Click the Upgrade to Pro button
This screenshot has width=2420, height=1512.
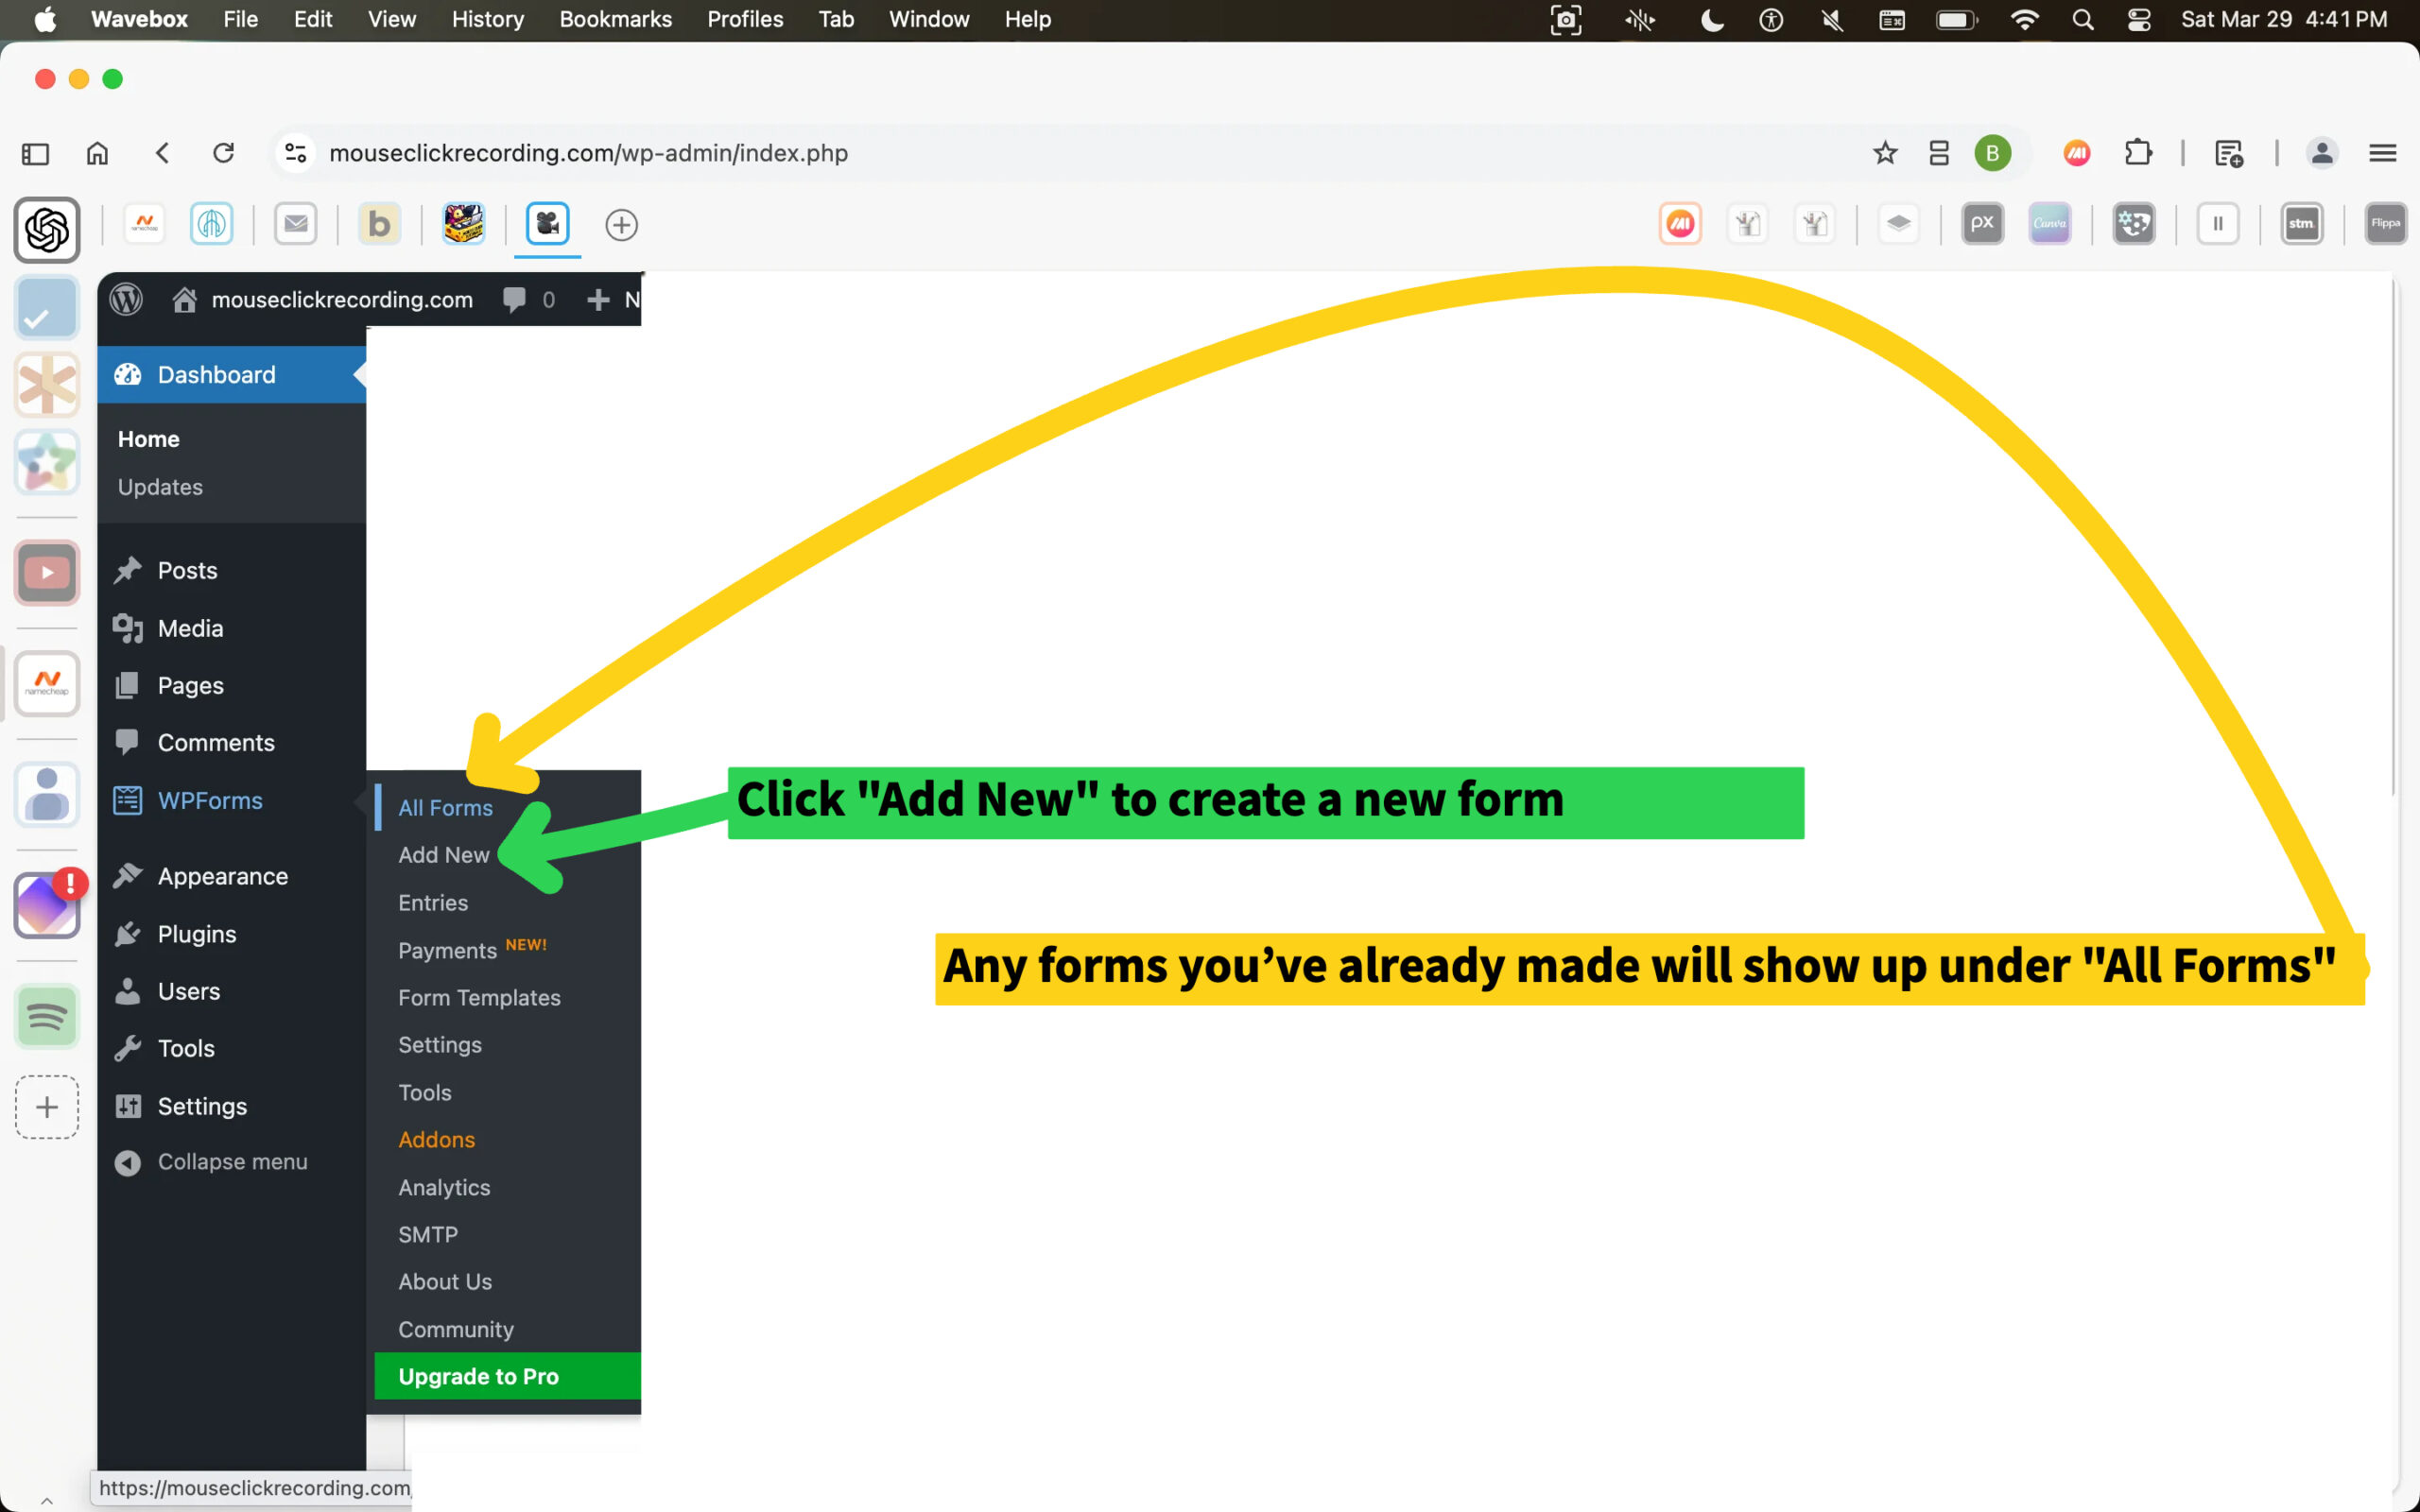(478, 1376)
